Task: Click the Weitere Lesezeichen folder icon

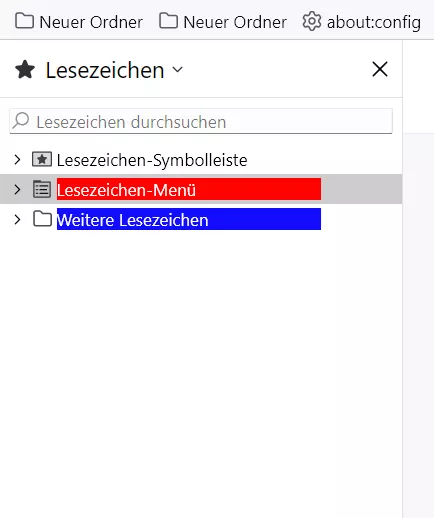Action: pos(42,219)
